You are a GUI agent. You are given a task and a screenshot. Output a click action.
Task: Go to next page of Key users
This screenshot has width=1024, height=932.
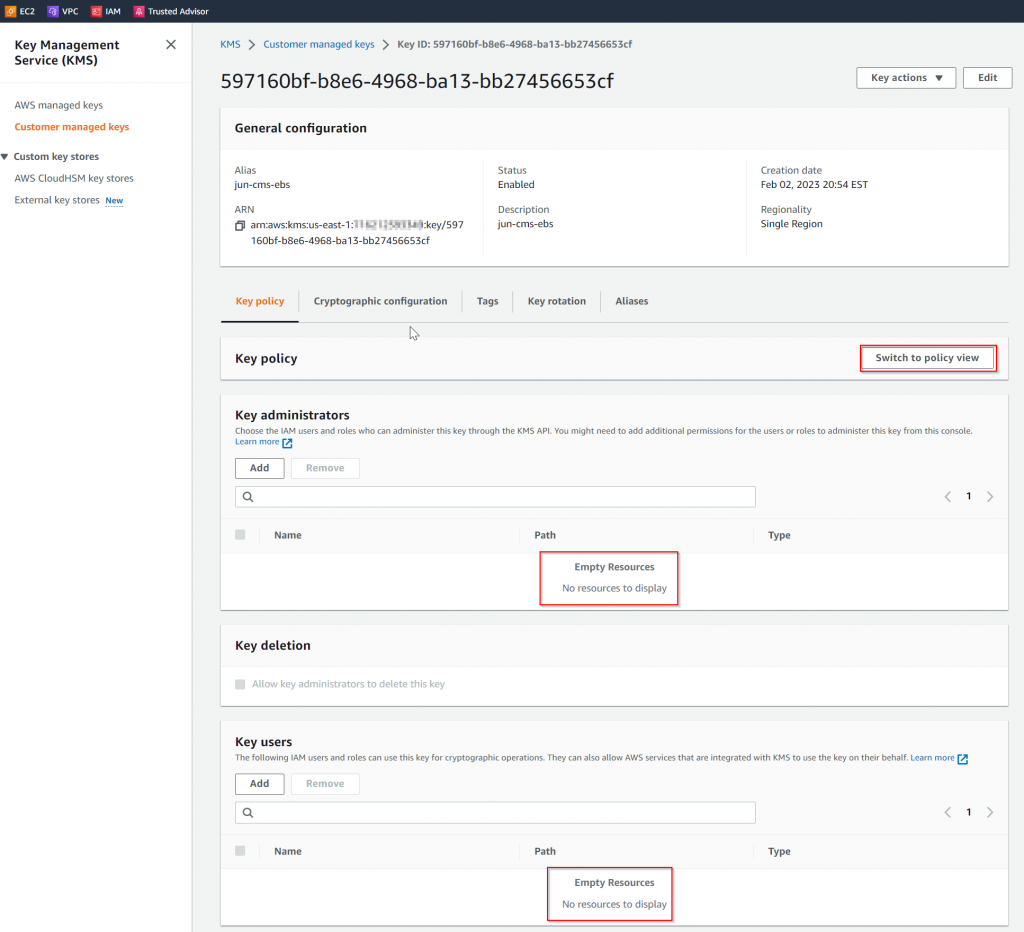(x=990, y=812)
